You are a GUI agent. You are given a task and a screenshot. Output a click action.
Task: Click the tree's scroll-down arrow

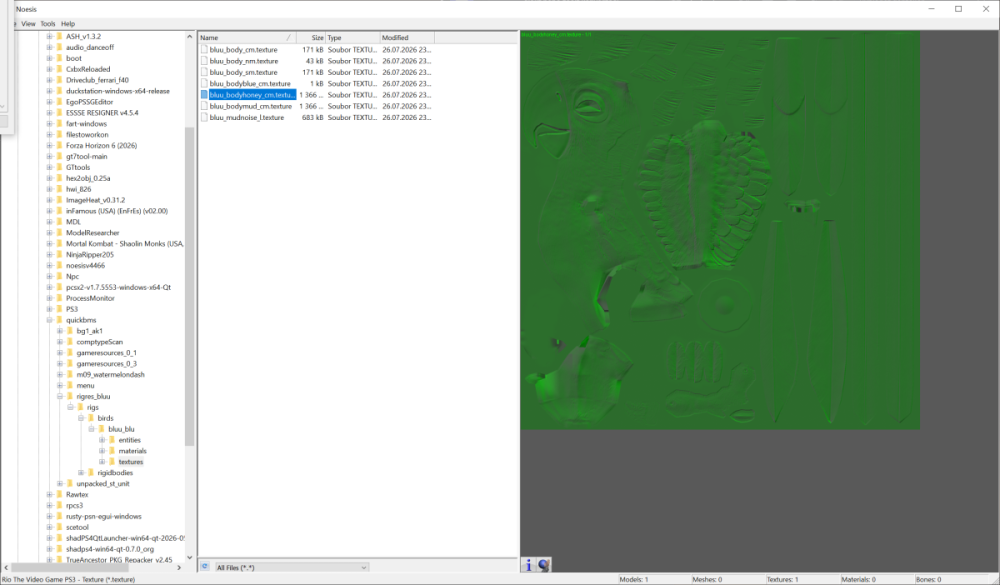click(189, 557)
